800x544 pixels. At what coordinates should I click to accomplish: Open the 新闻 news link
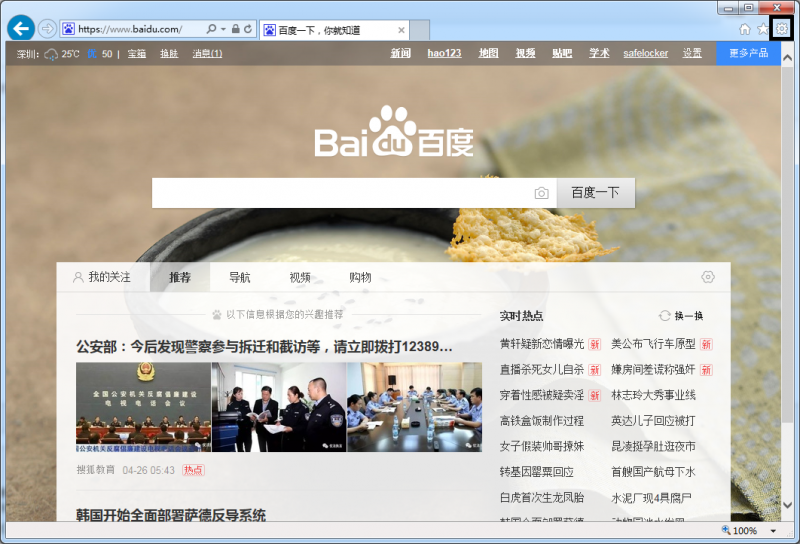(401, 53)
